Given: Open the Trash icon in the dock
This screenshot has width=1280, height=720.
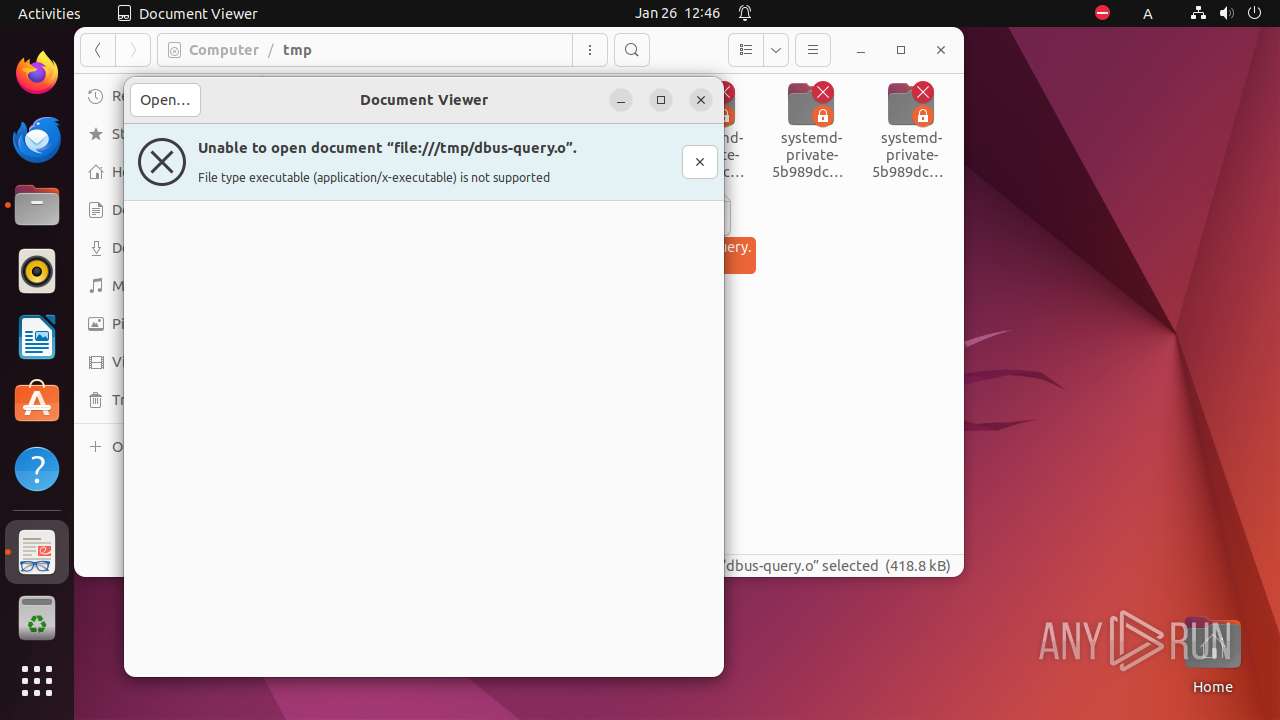Looking at the screenshot, I should (x=37, y=618).
